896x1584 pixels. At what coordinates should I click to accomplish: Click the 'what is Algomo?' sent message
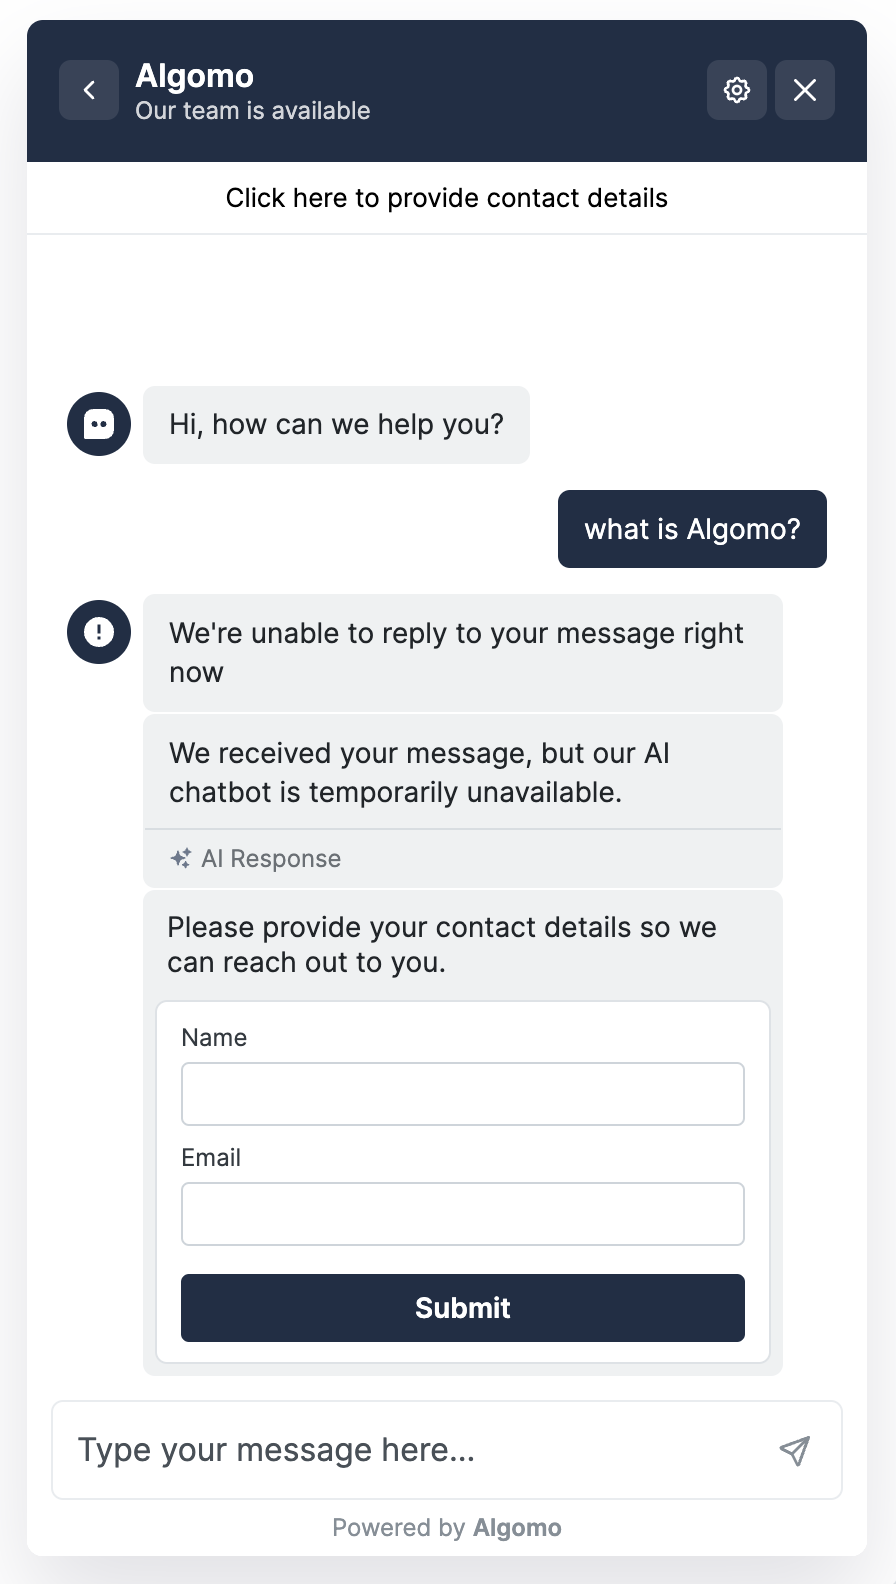(x=692, y=529)
